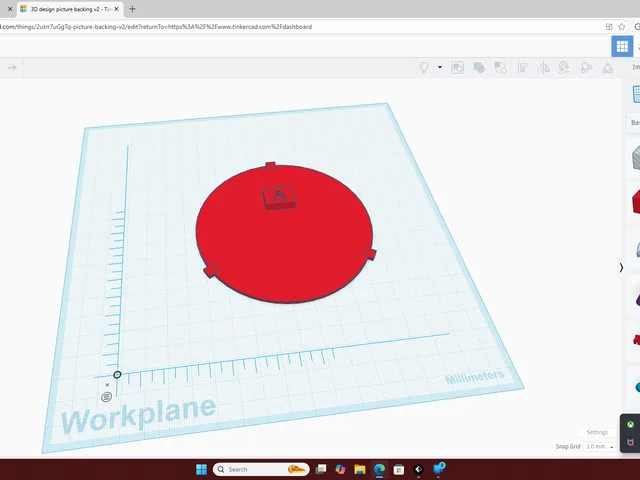Click the red icon below the Xbox icon
Screen dimensions: 640x480
click(631, 443)
